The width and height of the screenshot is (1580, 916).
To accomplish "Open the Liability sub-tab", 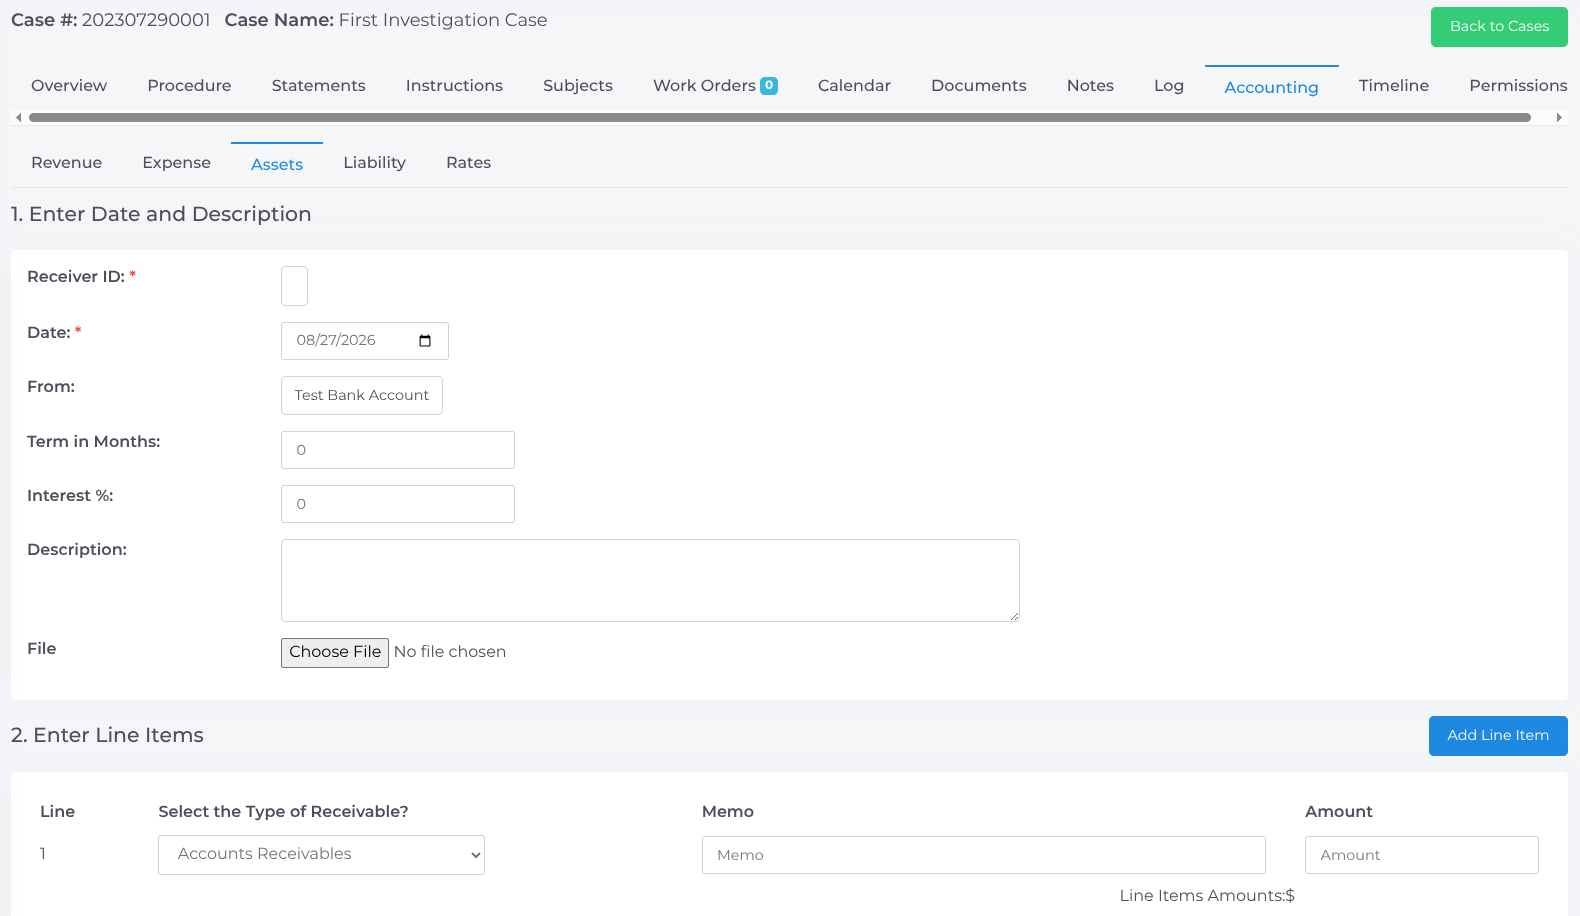I will click(x=374, y=163).
